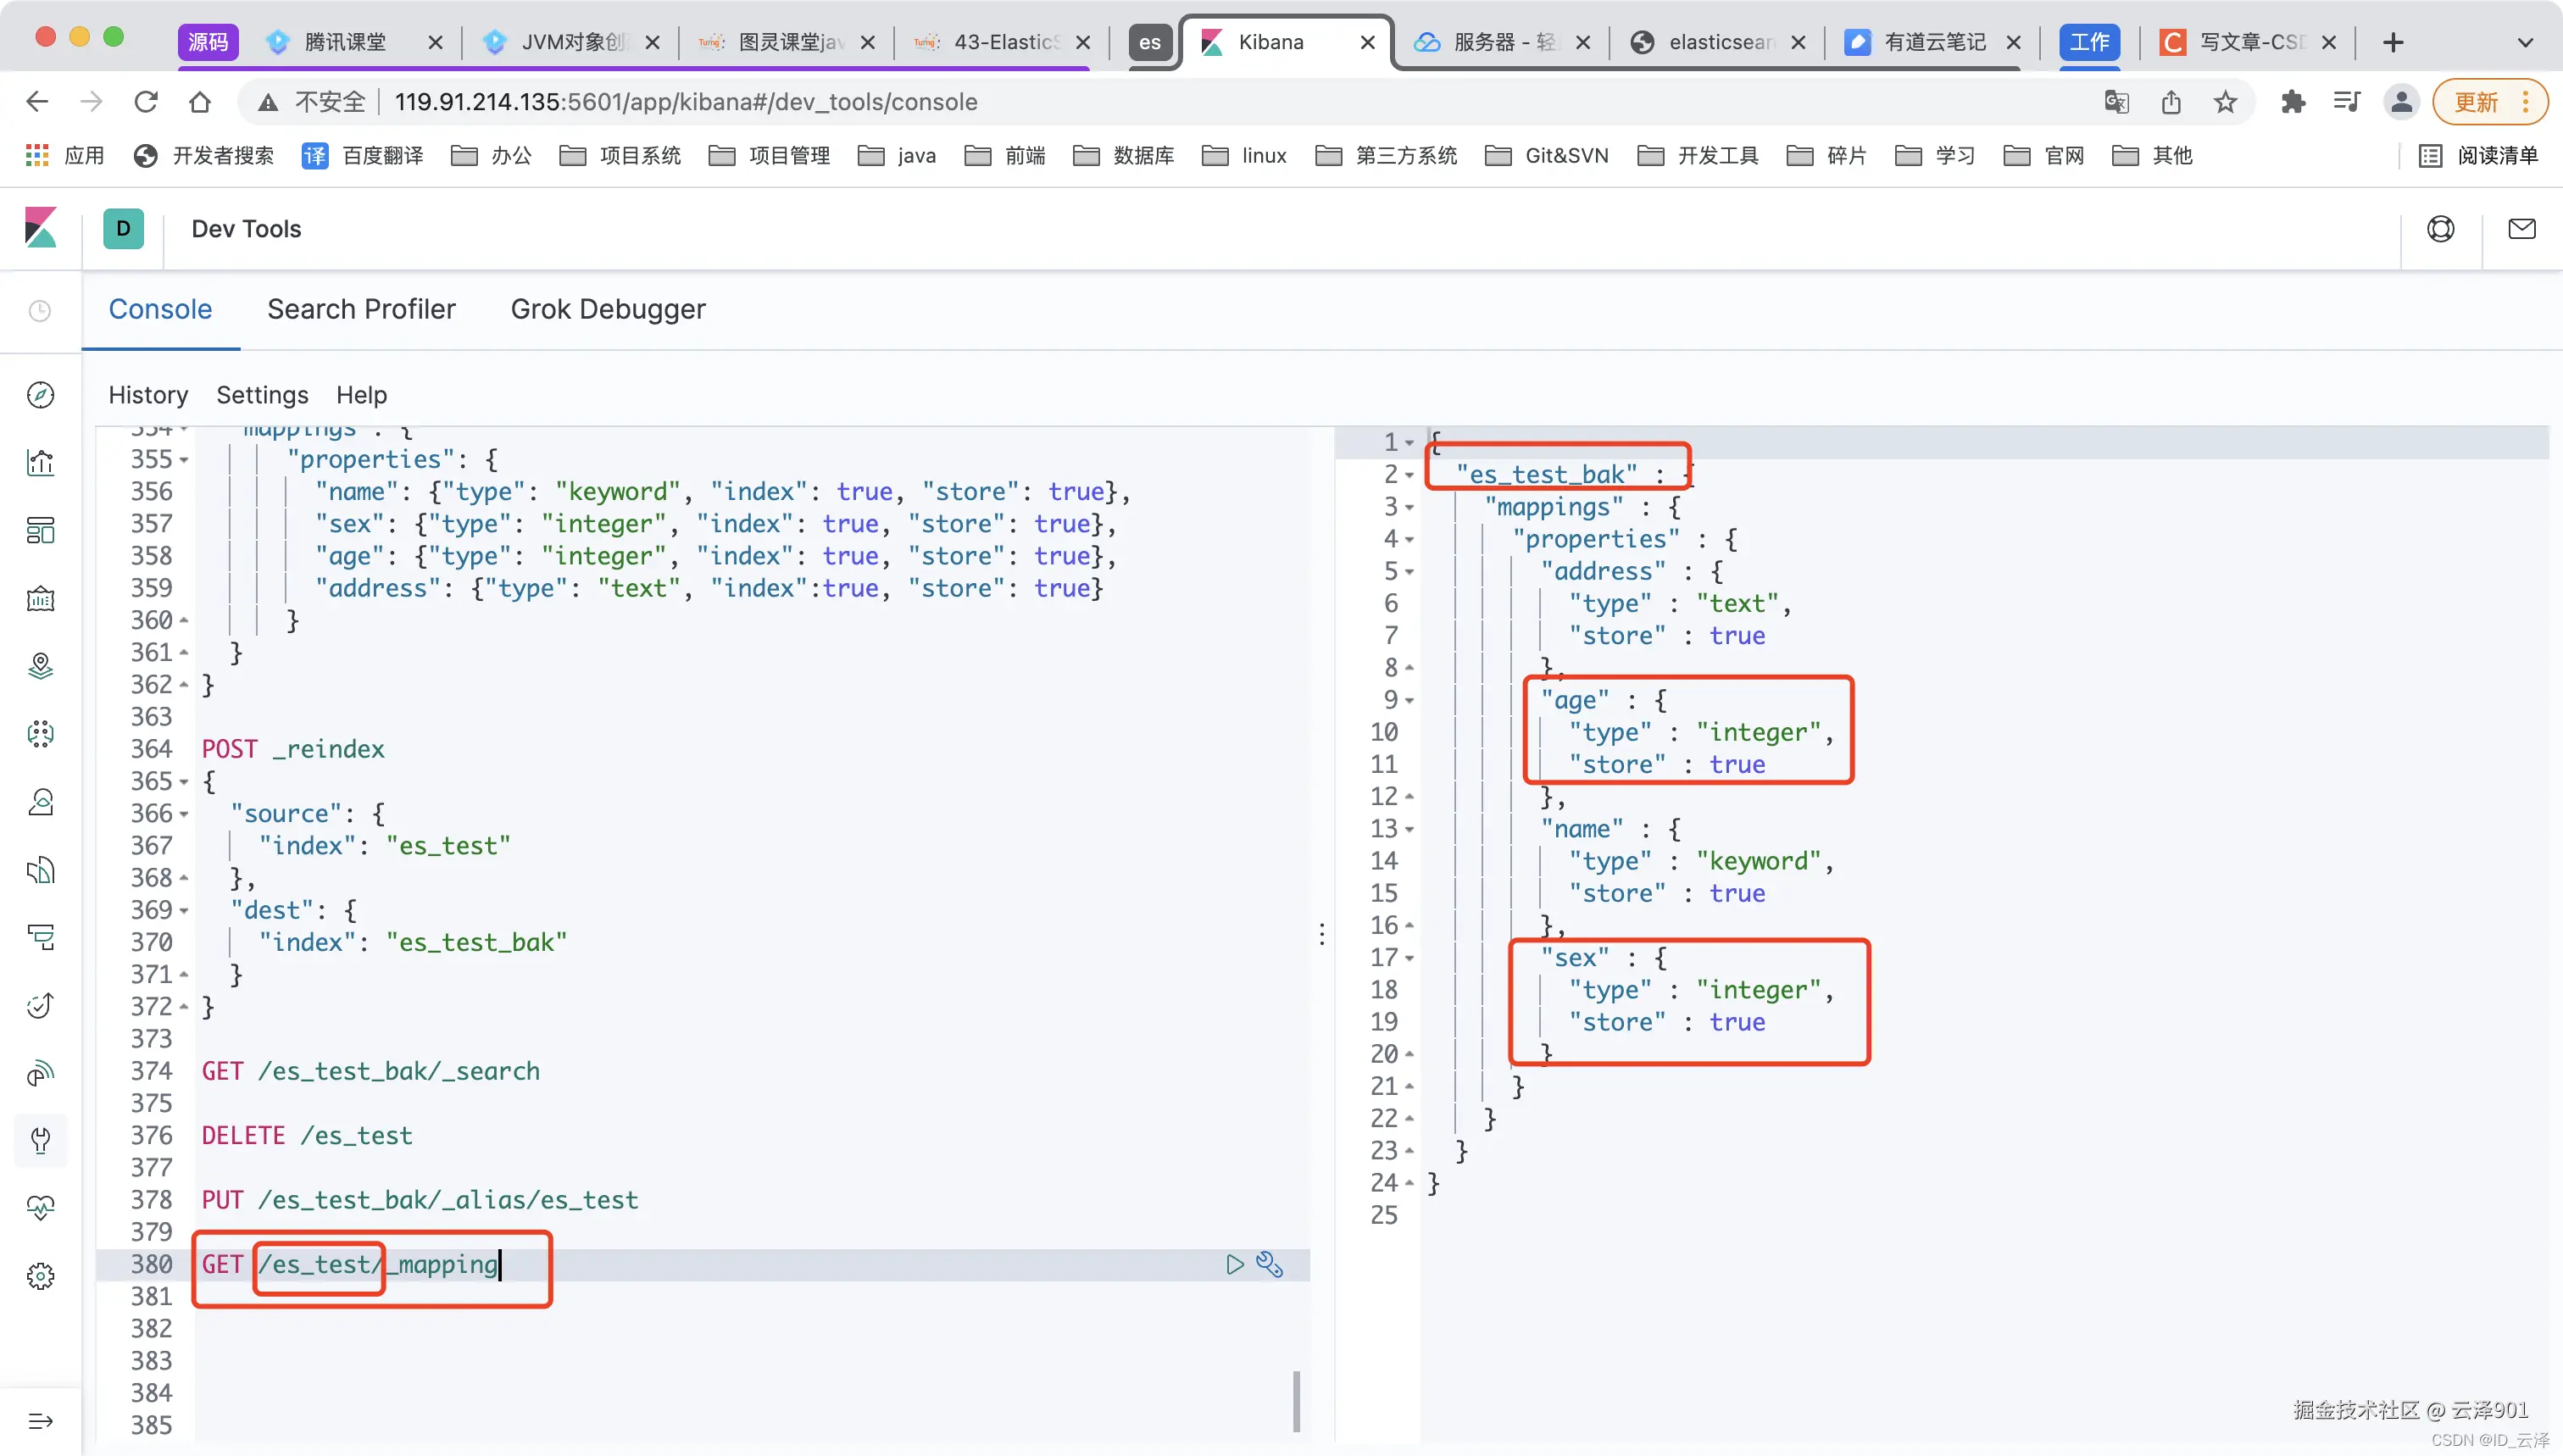Click the Kibana logo at the top left
2563x1456 pixels.
(40, 228)
